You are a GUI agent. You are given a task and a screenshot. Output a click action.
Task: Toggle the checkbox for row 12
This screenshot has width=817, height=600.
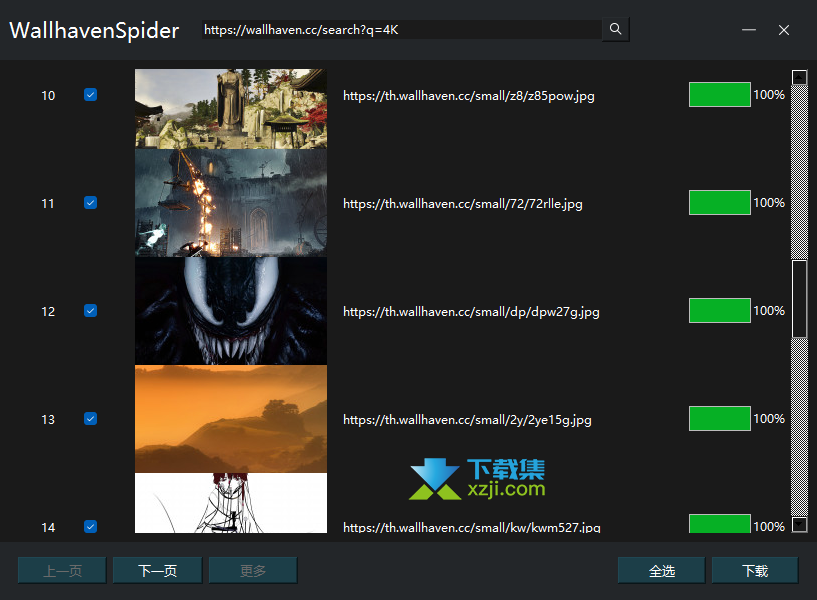tap(90, 311)
